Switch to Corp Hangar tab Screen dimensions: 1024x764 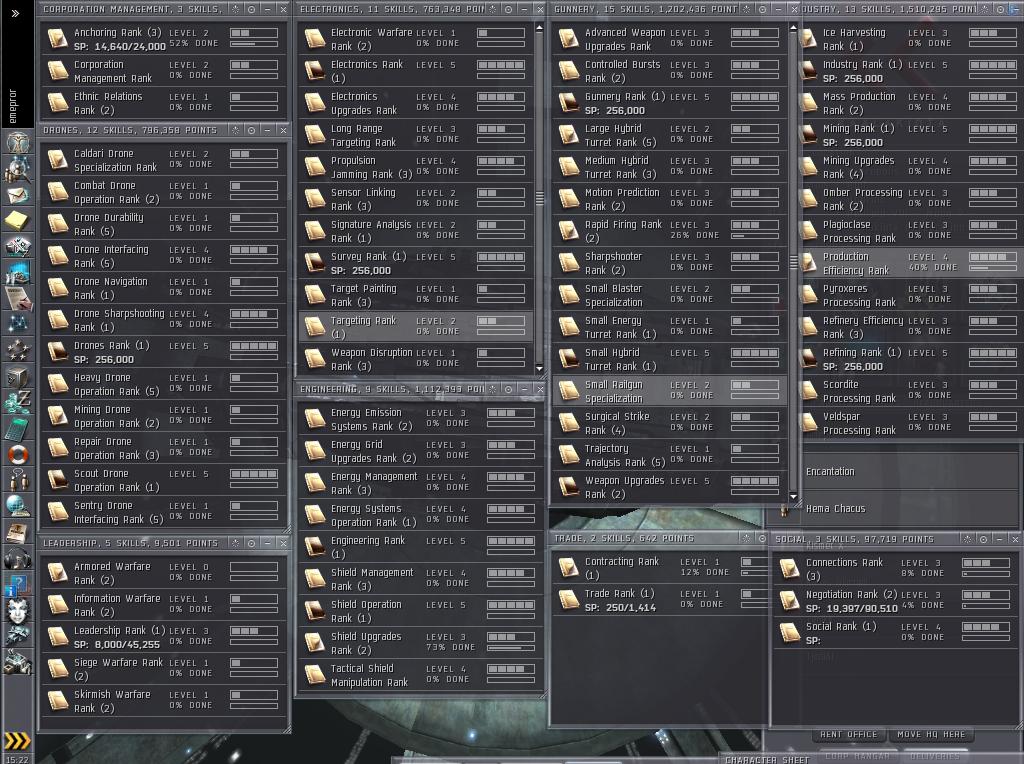coord(857,756)
